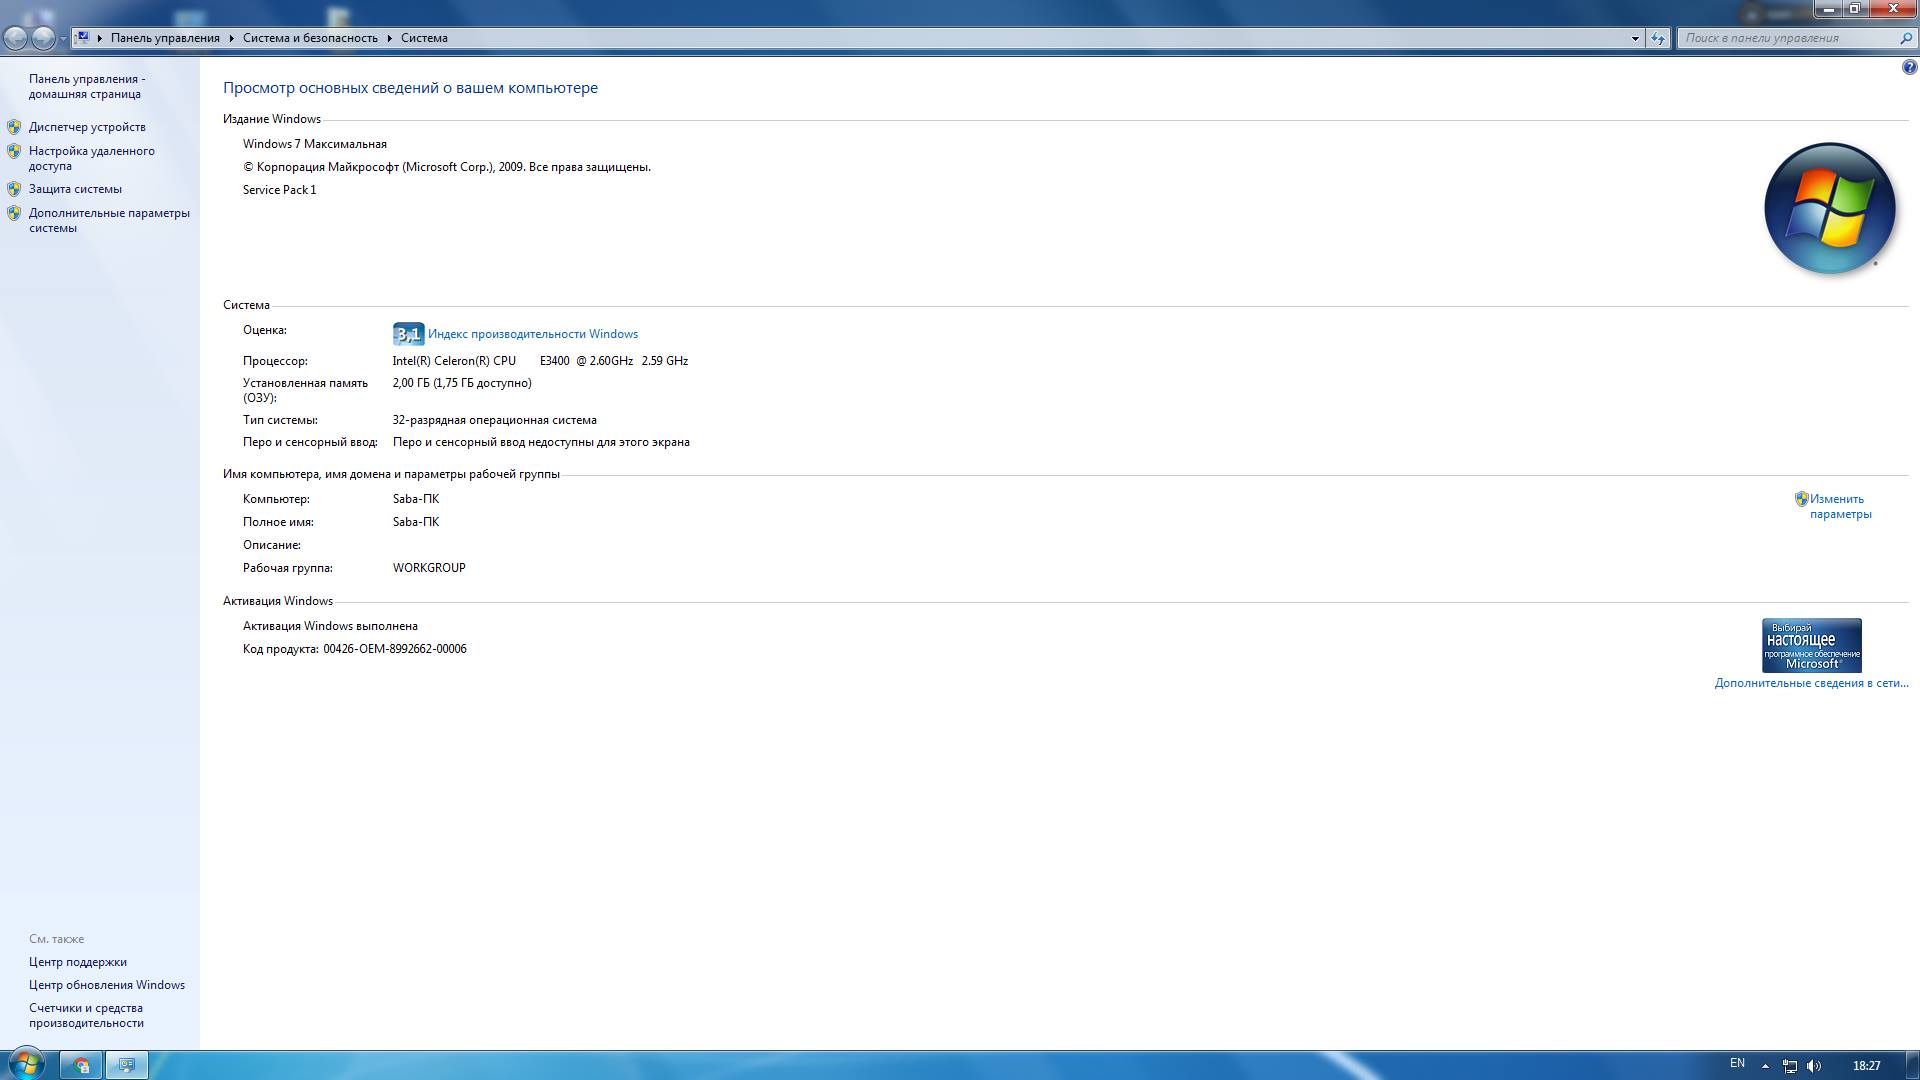Click the genuine Microsoft software badge
Screen dimensions: 1920x1080
pos(1811,645)
